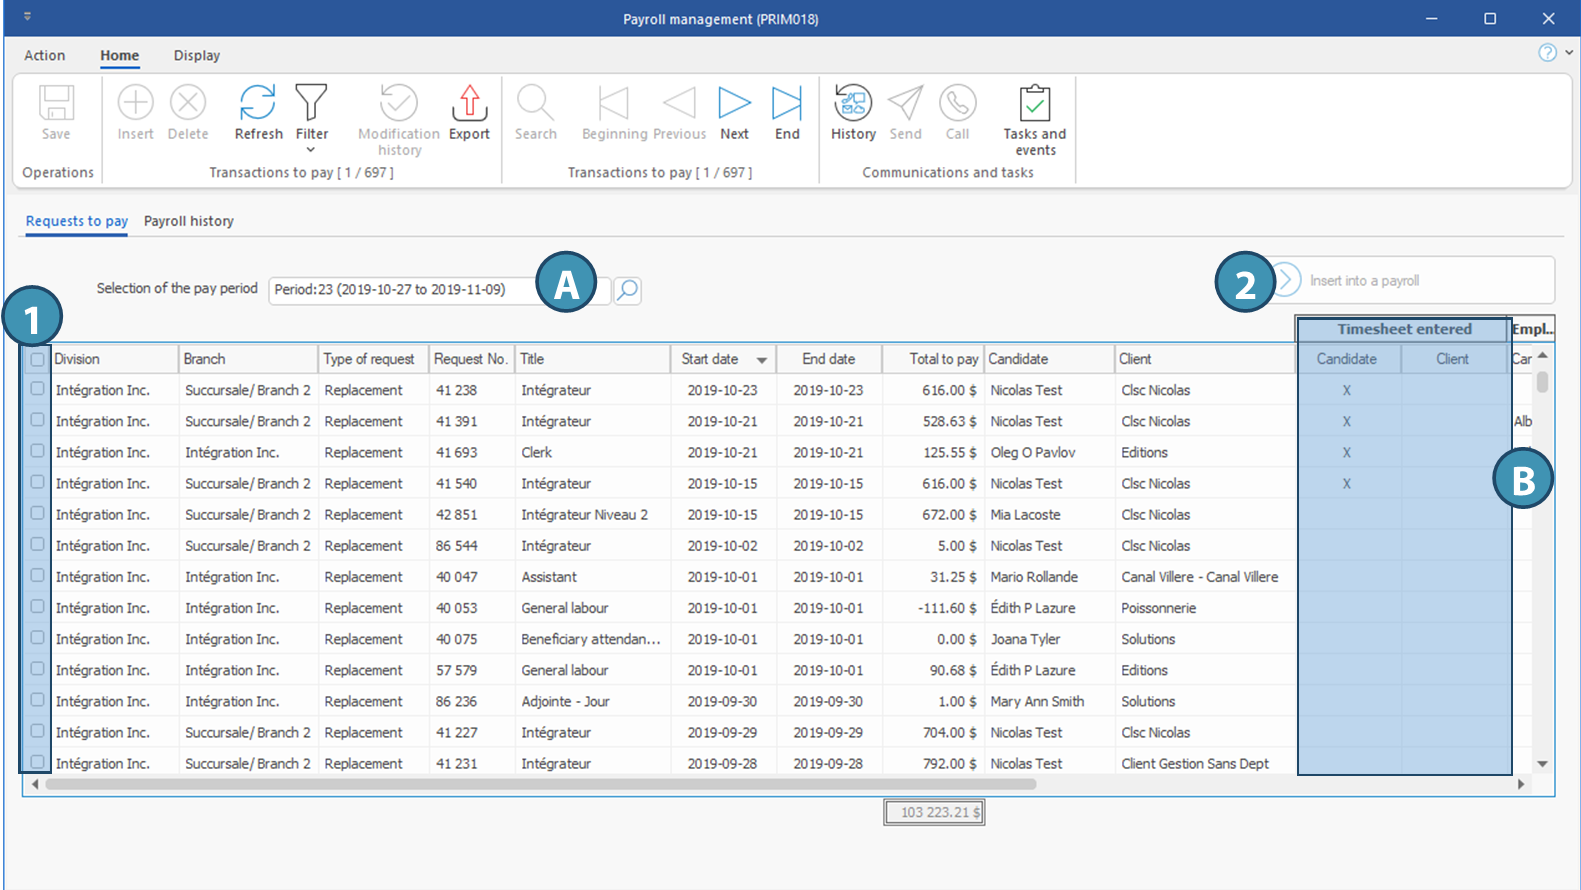
Task: Toggle the select-all checkbox in the grid header
Action: tap(37, 359)
